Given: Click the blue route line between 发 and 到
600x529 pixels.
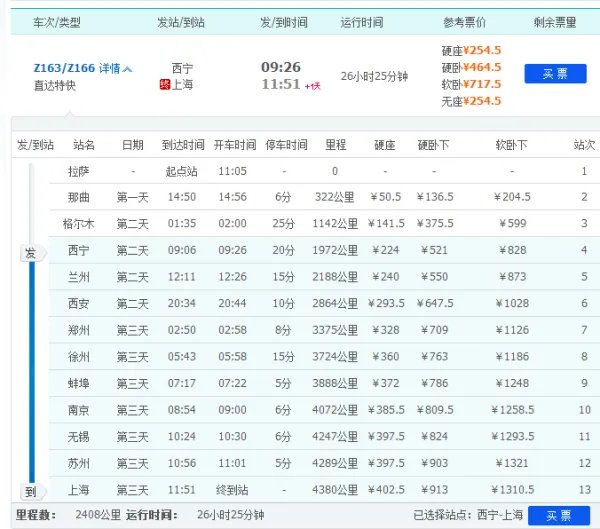Looking at the screenshot, I should tap(32, 371).
